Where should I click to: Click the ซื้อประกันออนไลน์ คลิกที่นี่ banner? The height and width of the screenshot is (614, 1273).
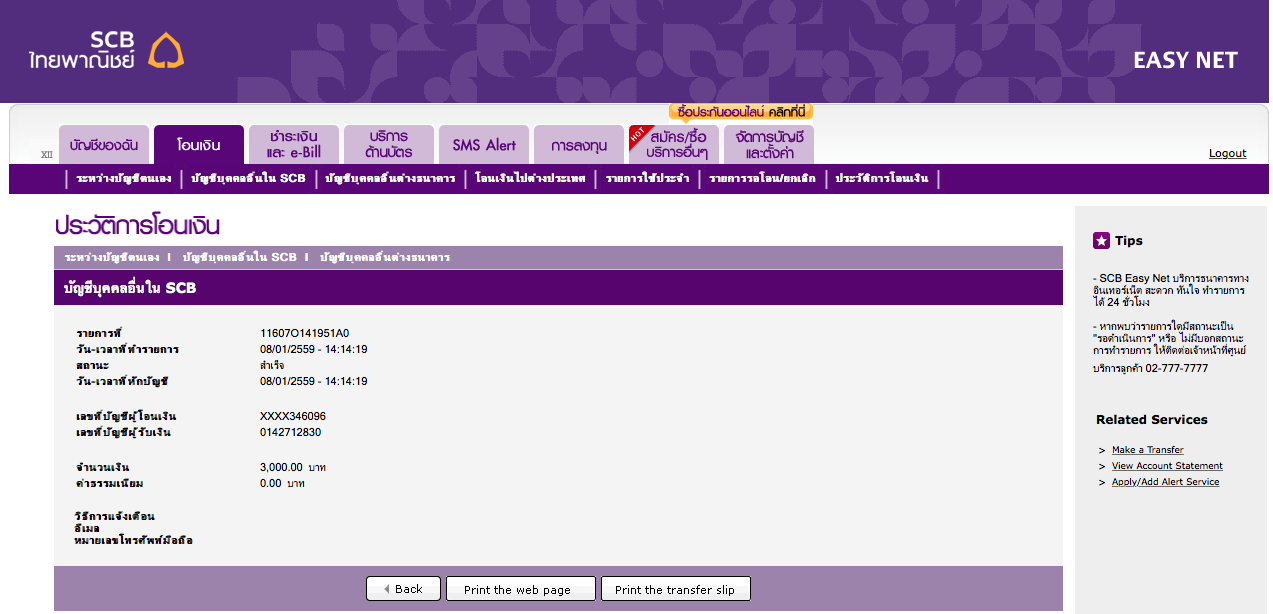(741, 112)
